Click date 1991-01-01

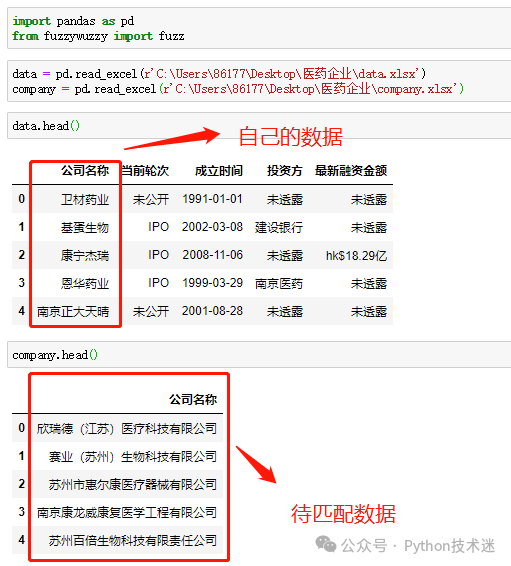pos(213,199)
